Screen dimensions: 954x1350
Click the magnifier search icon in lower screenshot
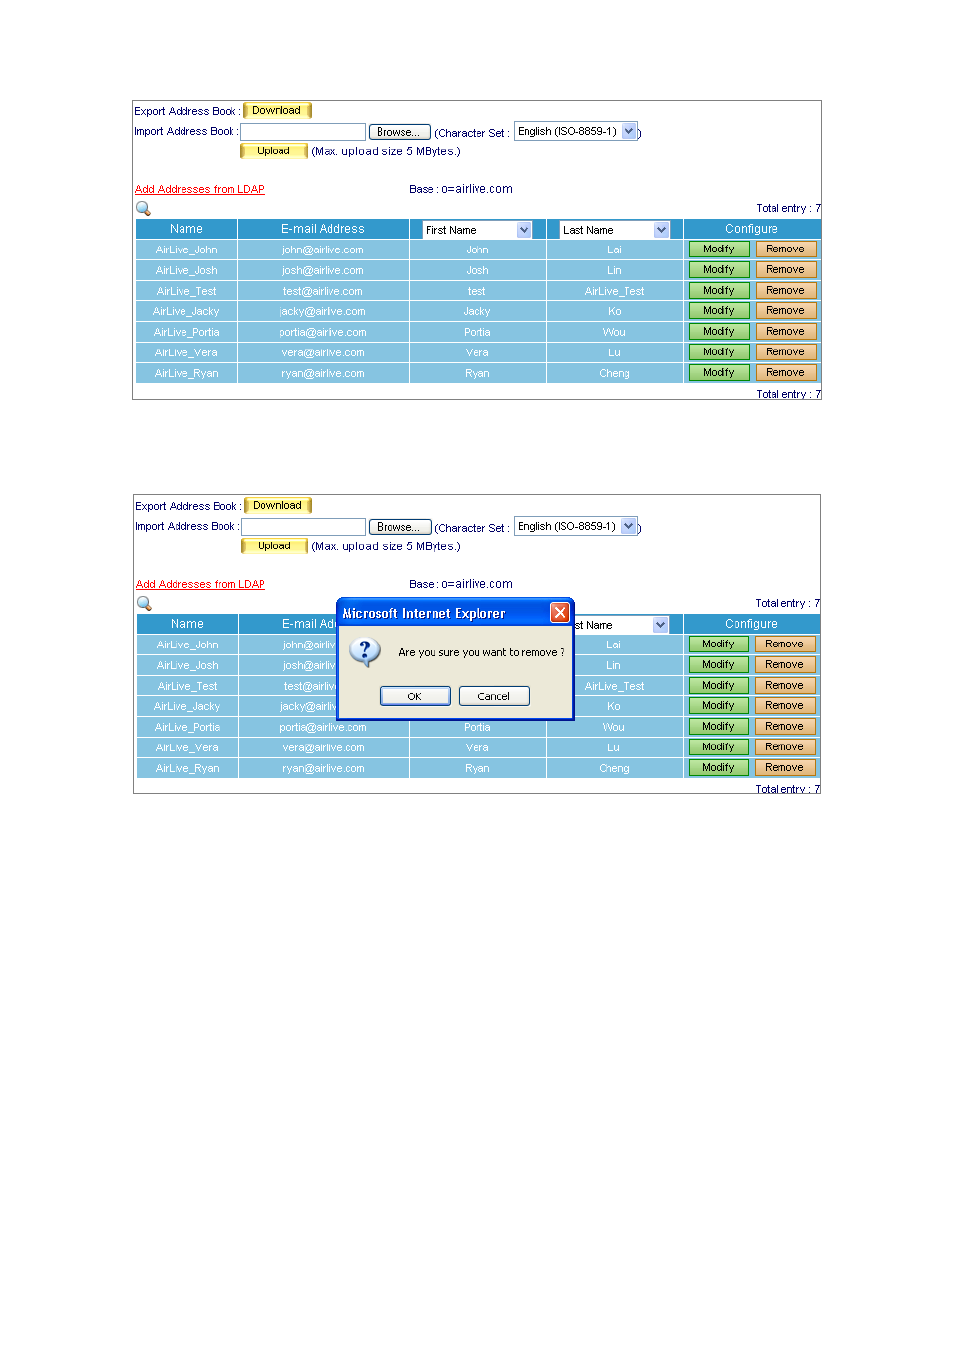click(x=144, y=603)
